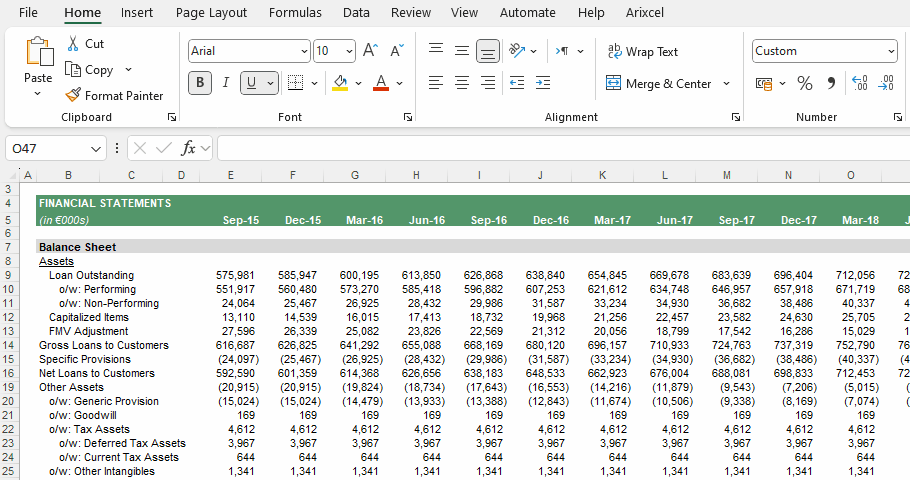Screen dimensions: 910x480
Task: Click into the formula bar input
Action: point(563,149)
